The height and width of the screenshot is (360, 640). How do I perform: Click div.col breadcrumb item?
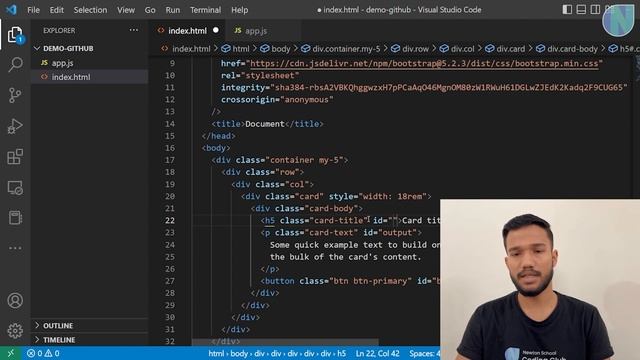click(462, 49)
